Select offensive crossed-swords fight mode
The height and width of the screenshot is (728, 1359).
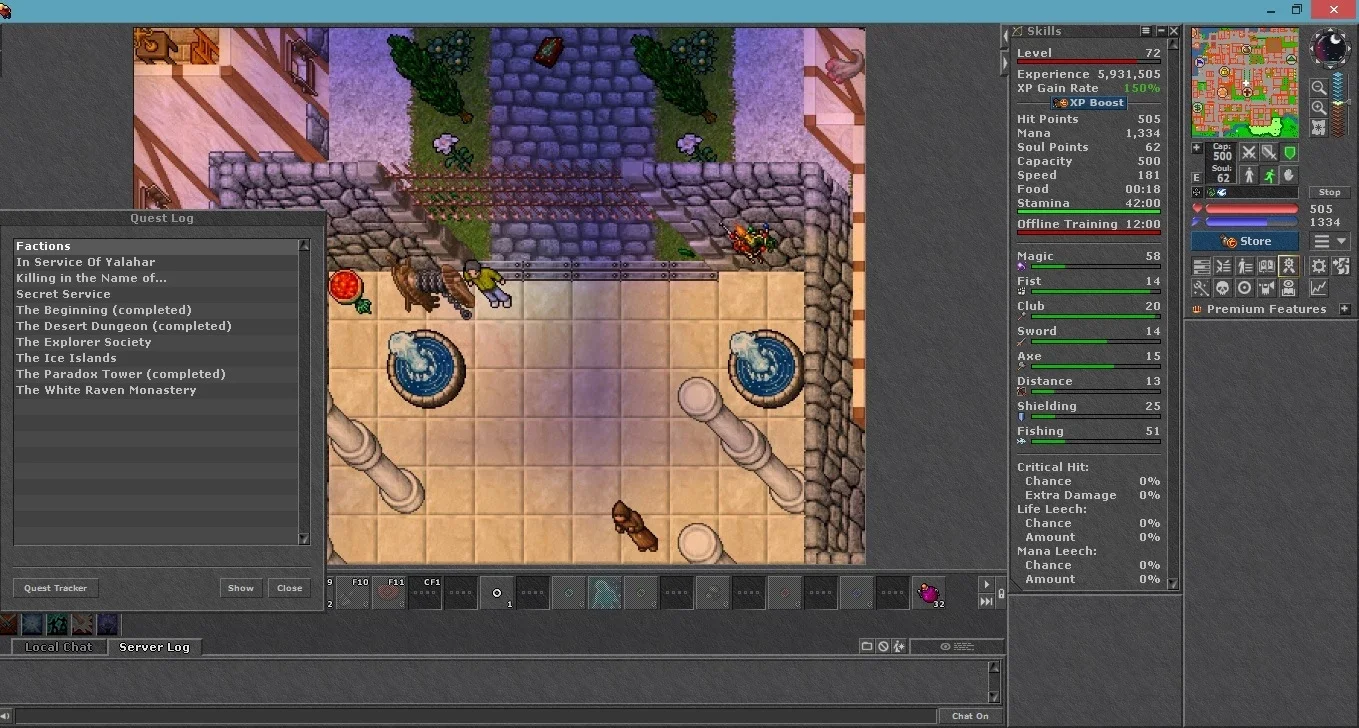click(x=1249, y=153)
